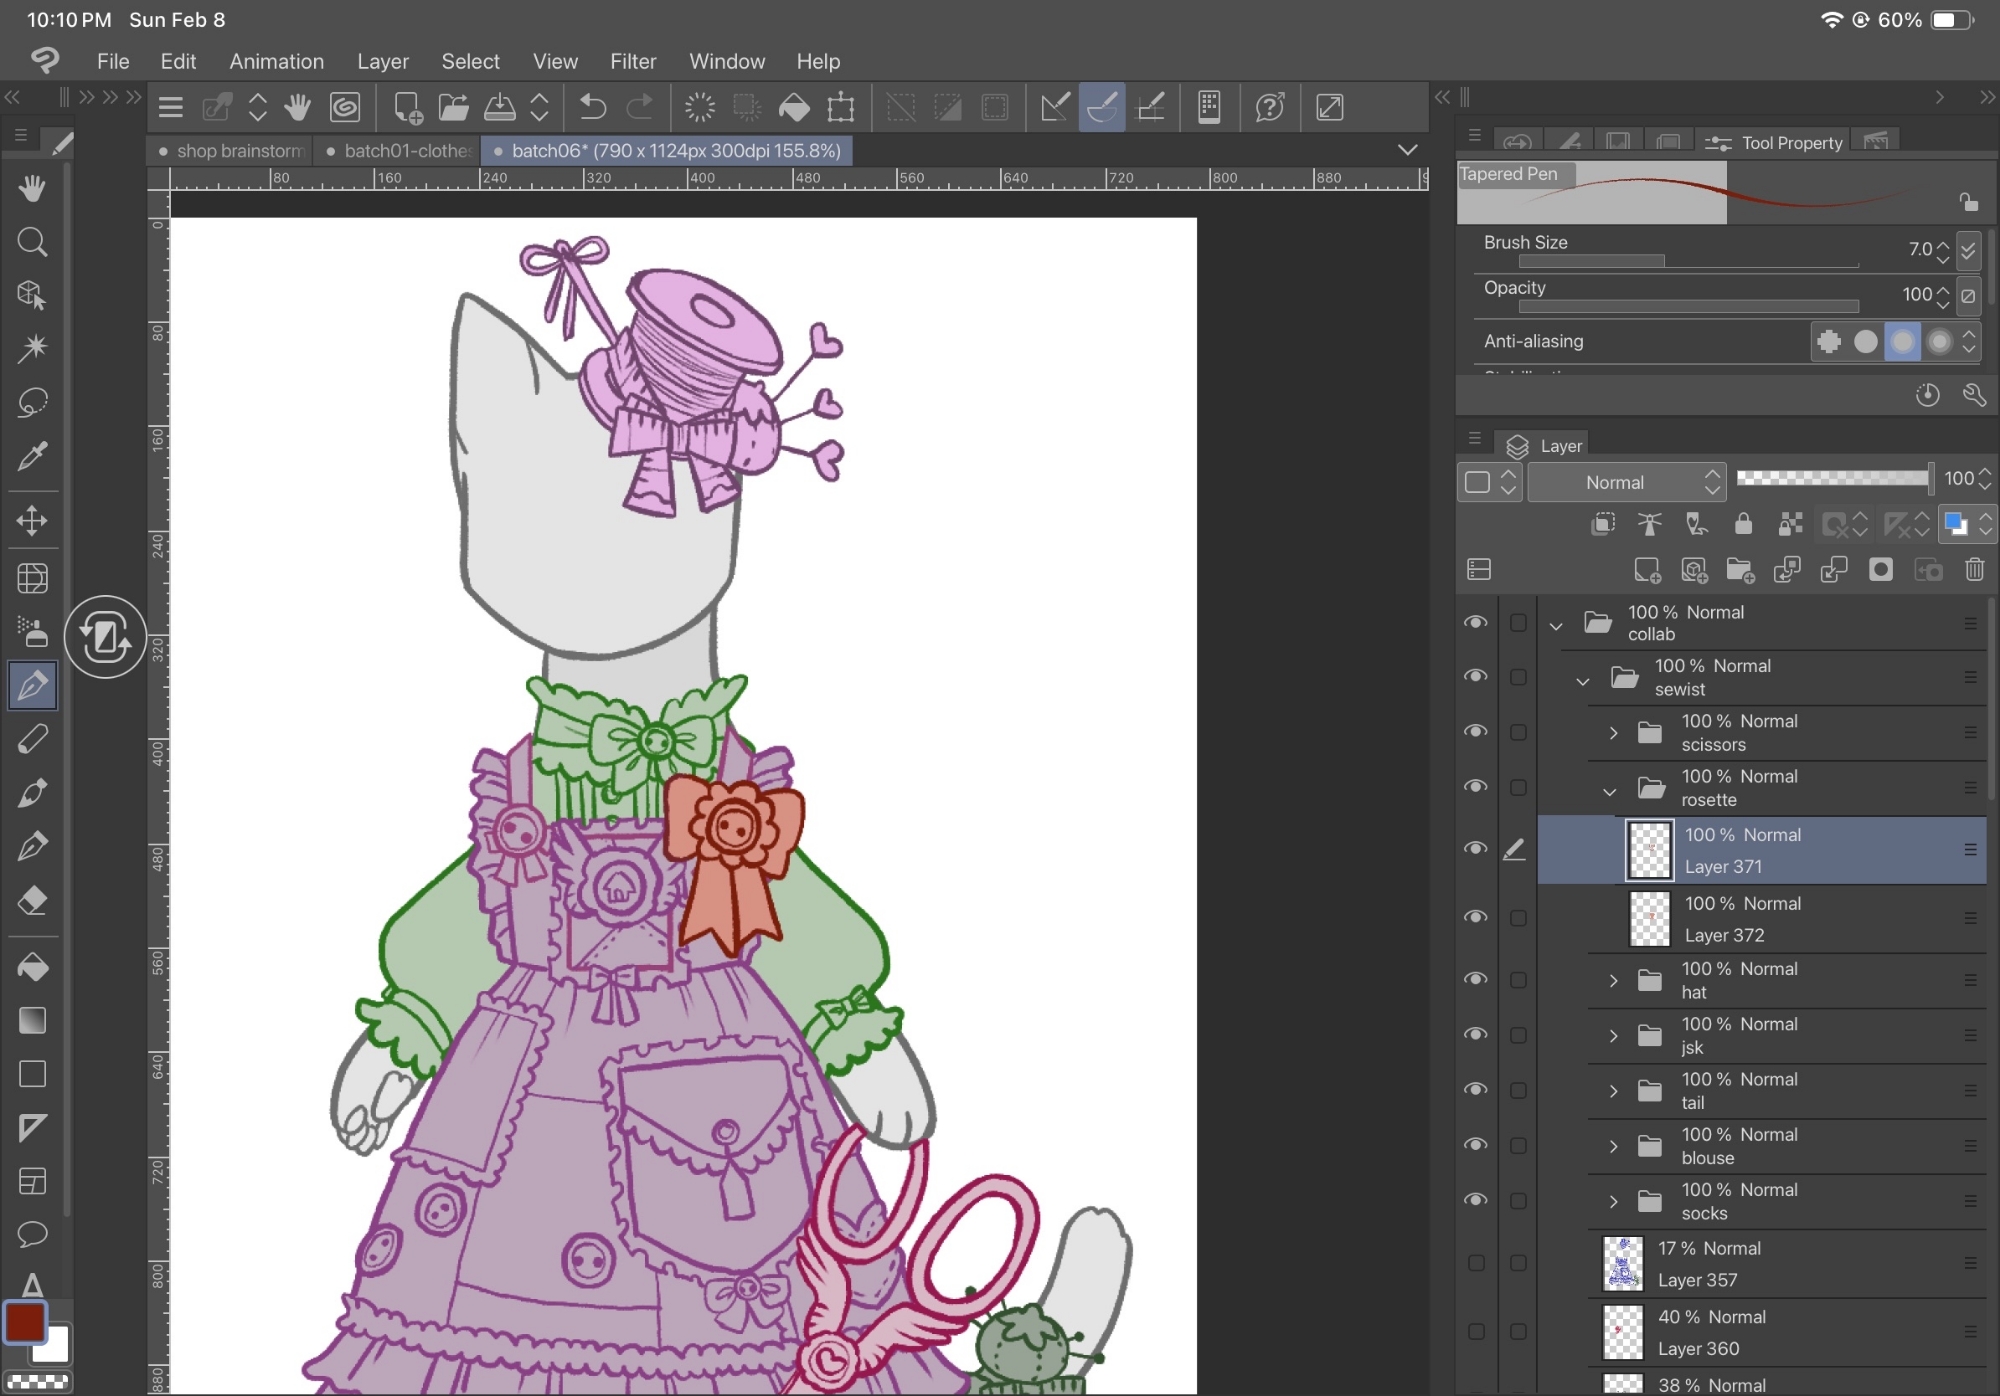
Task: Open the Normal blending mode dropdown
Action: click(1626, 482)
